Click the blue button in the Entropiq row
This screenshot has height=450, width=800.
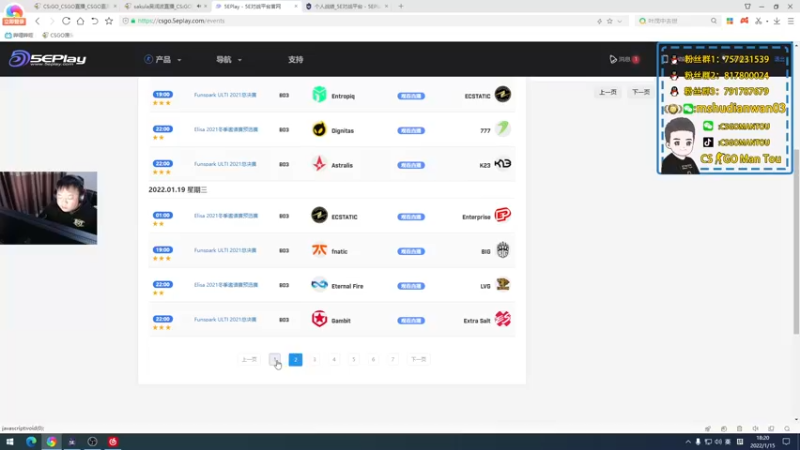411,96
